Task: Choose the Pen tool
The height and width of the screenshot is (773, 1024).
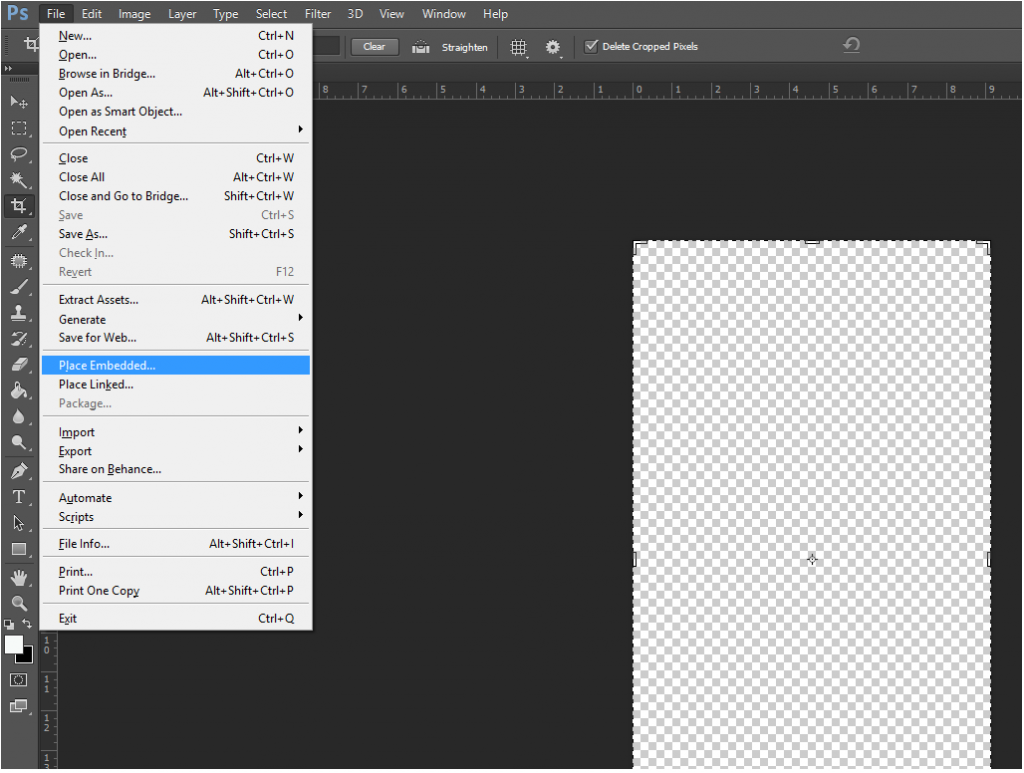Action: click(x=19, y=470)
